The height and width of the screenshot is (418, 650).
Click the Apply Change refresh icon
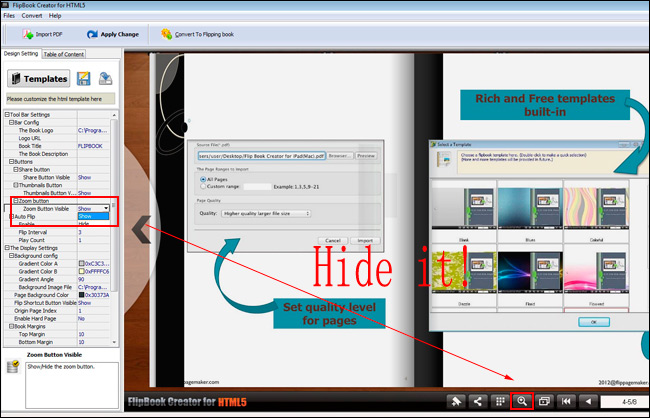click(92, 34)
